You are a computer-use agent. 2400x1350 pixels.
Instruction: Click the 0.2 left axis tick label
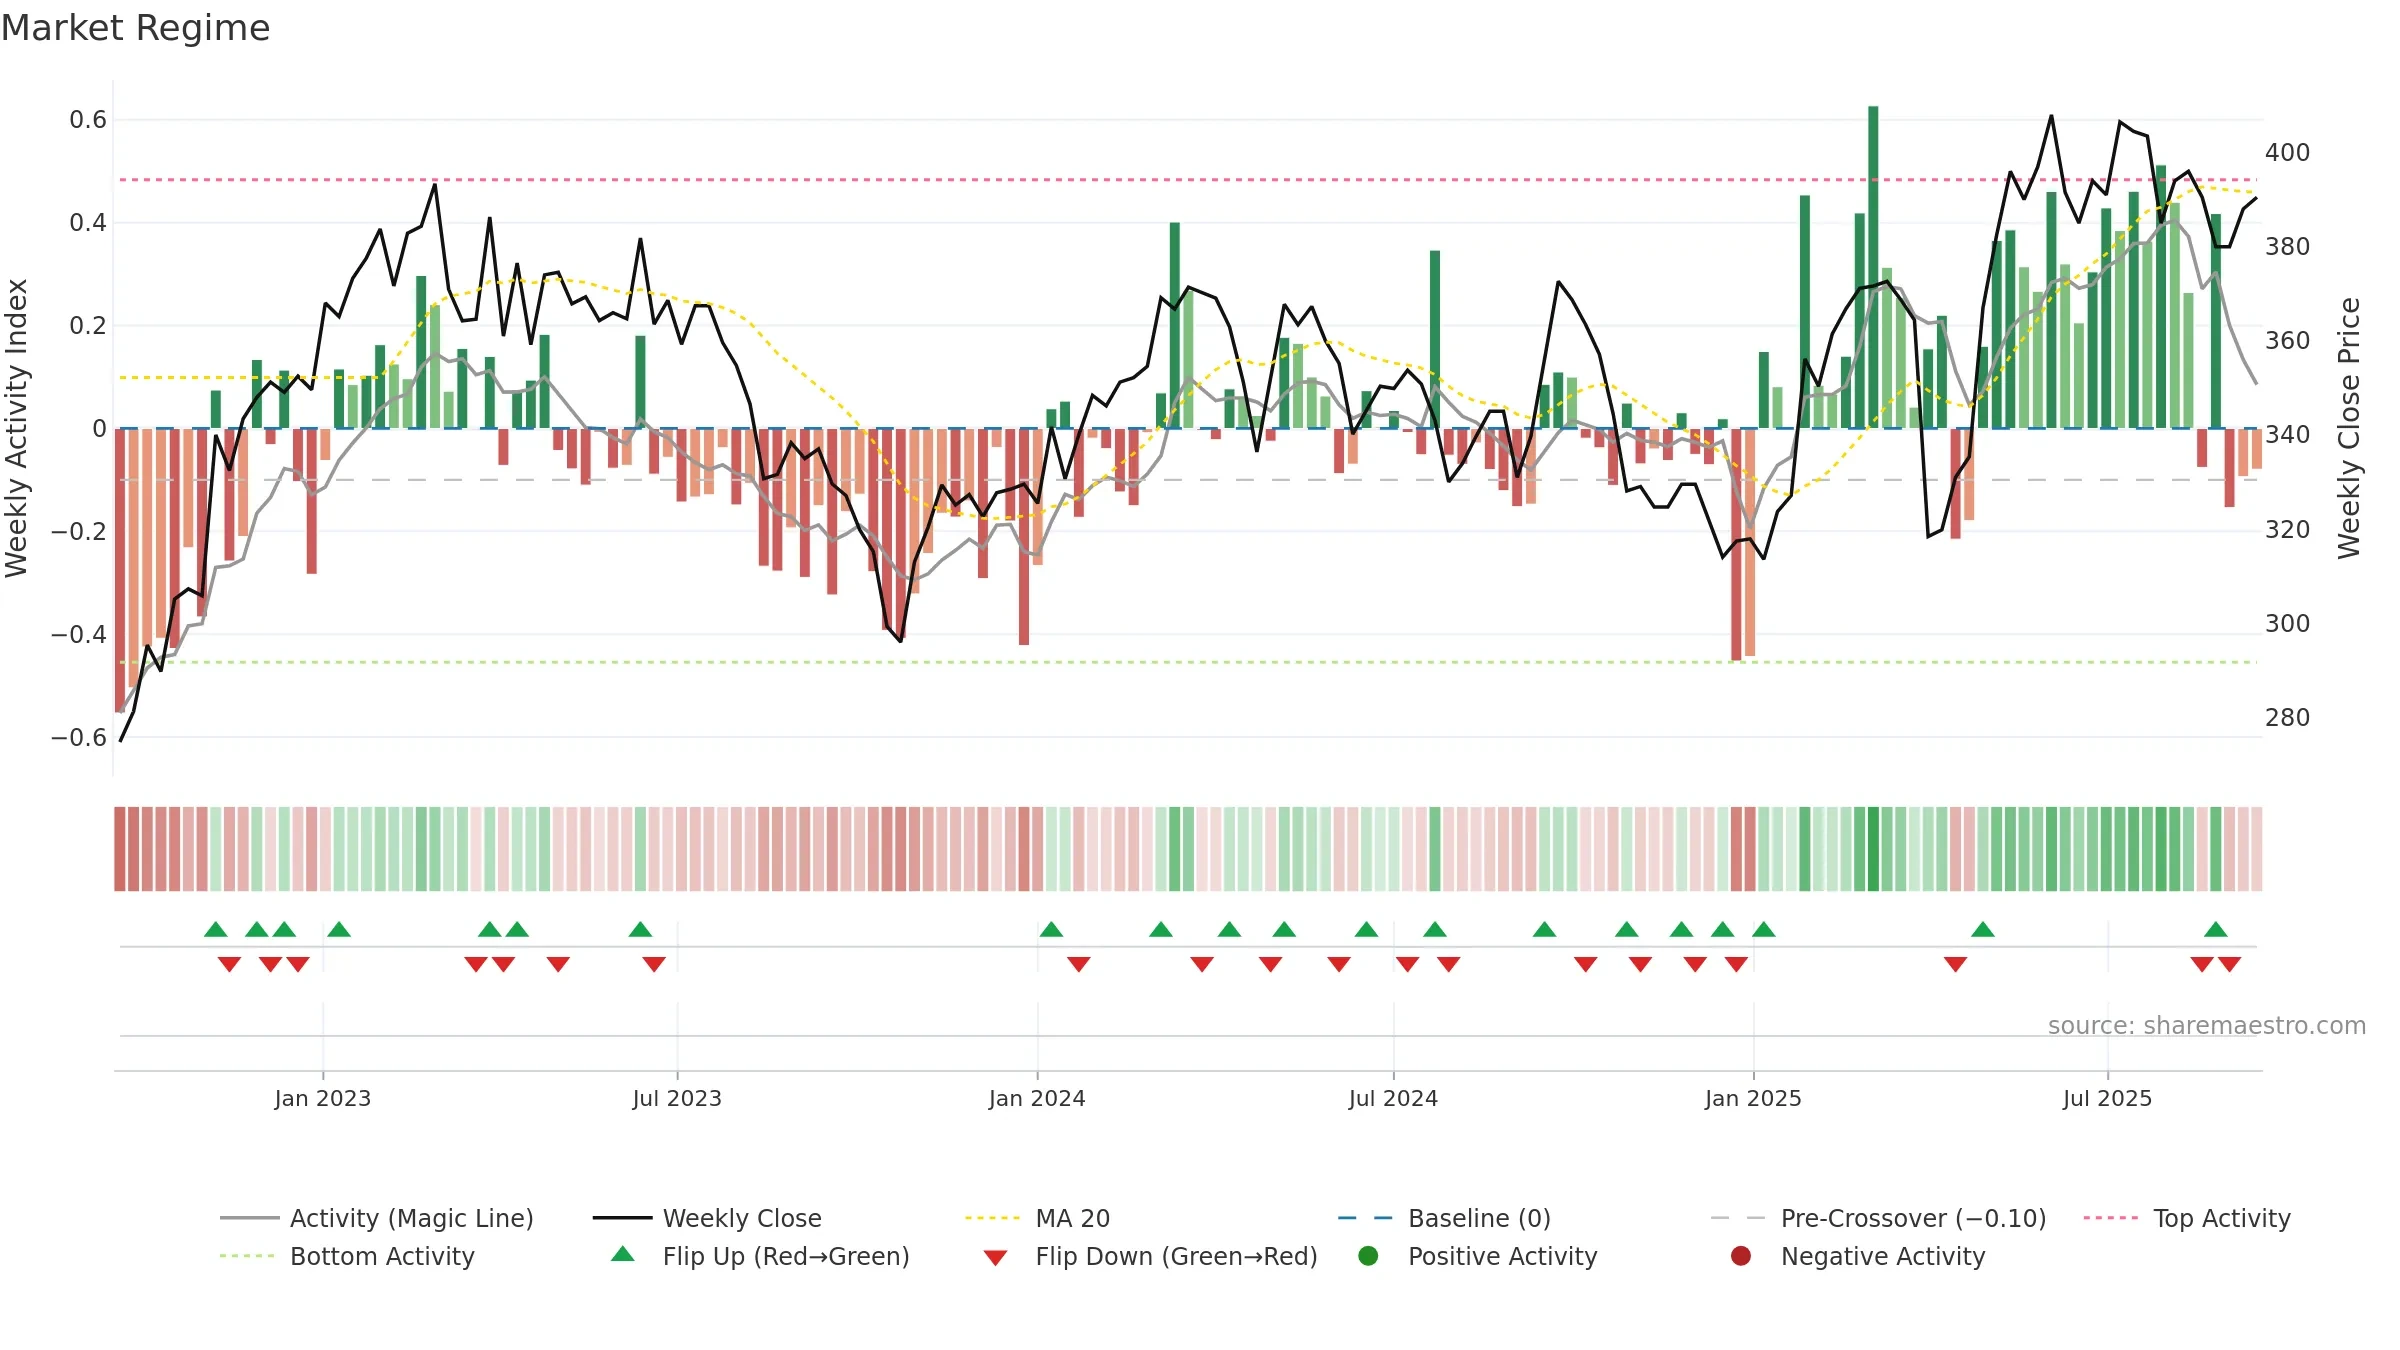click(x=88, y=326)
